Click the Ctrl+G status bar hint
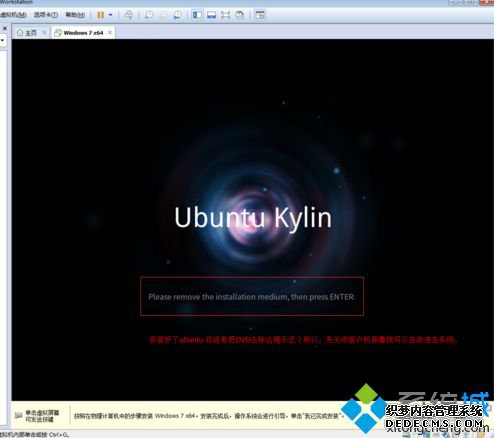This screenshot has width=494, height=438. pyautogui.click(x=34, y=435)
